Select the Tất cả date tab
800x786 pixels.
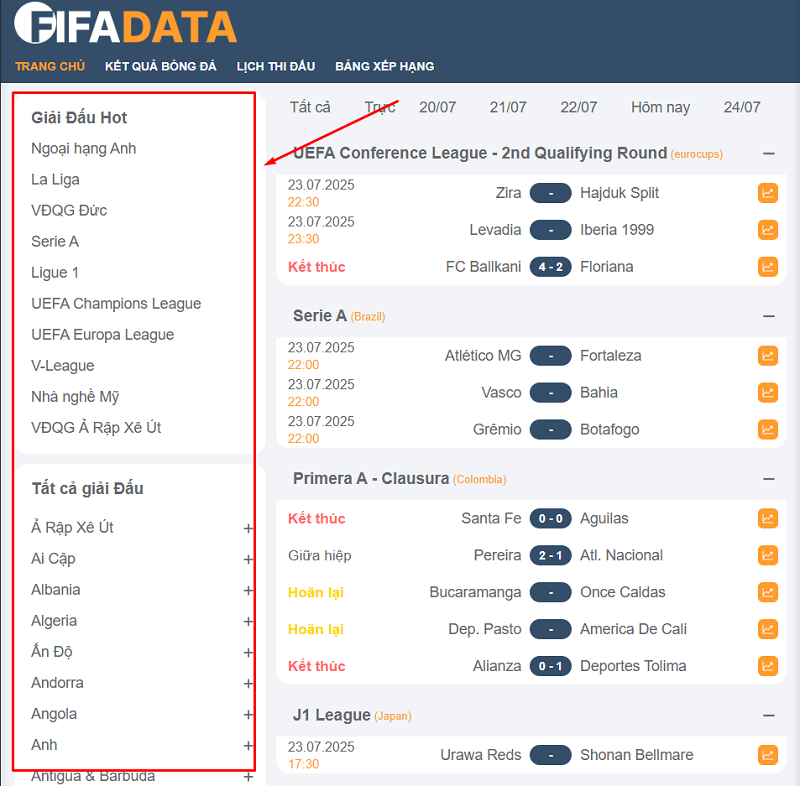310,107
